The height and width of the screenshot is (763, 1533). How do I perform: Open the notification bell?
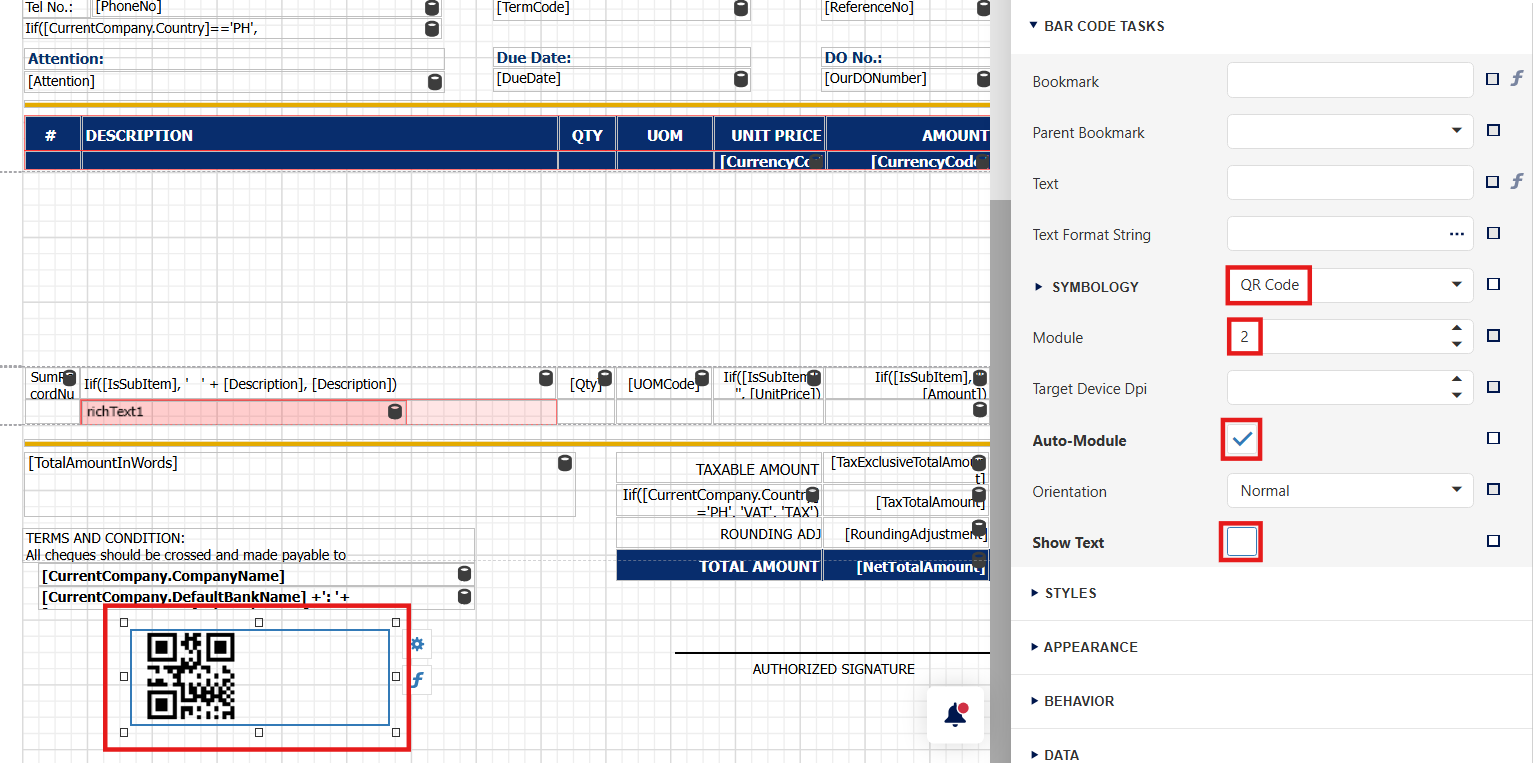tap(955, 714)
